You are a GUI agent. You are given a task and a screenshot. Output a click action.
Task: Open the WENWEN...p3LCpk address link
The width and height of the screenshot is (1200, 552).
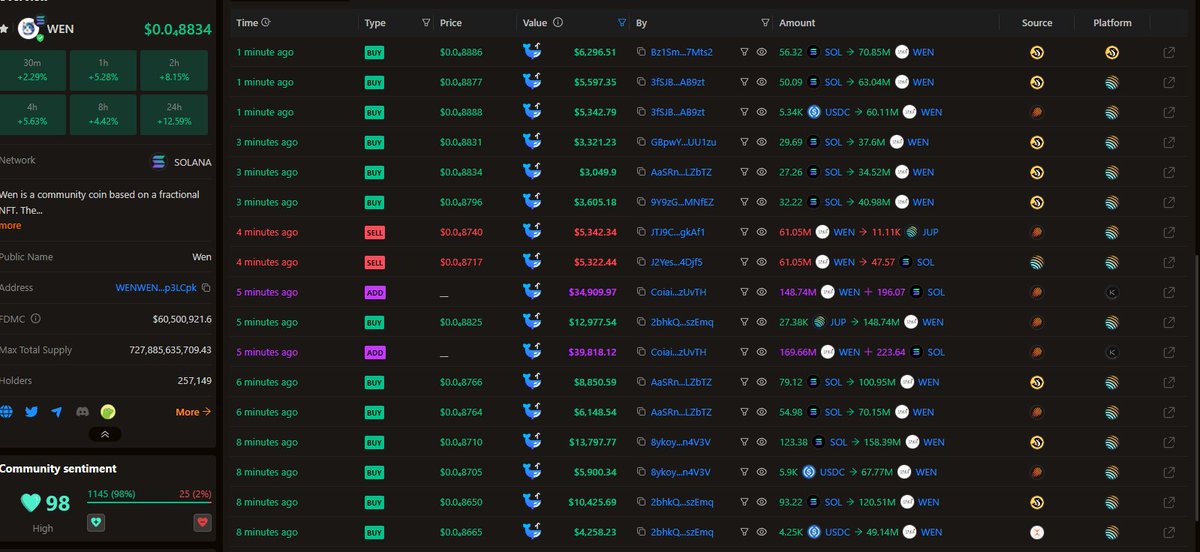pos(157,287)
